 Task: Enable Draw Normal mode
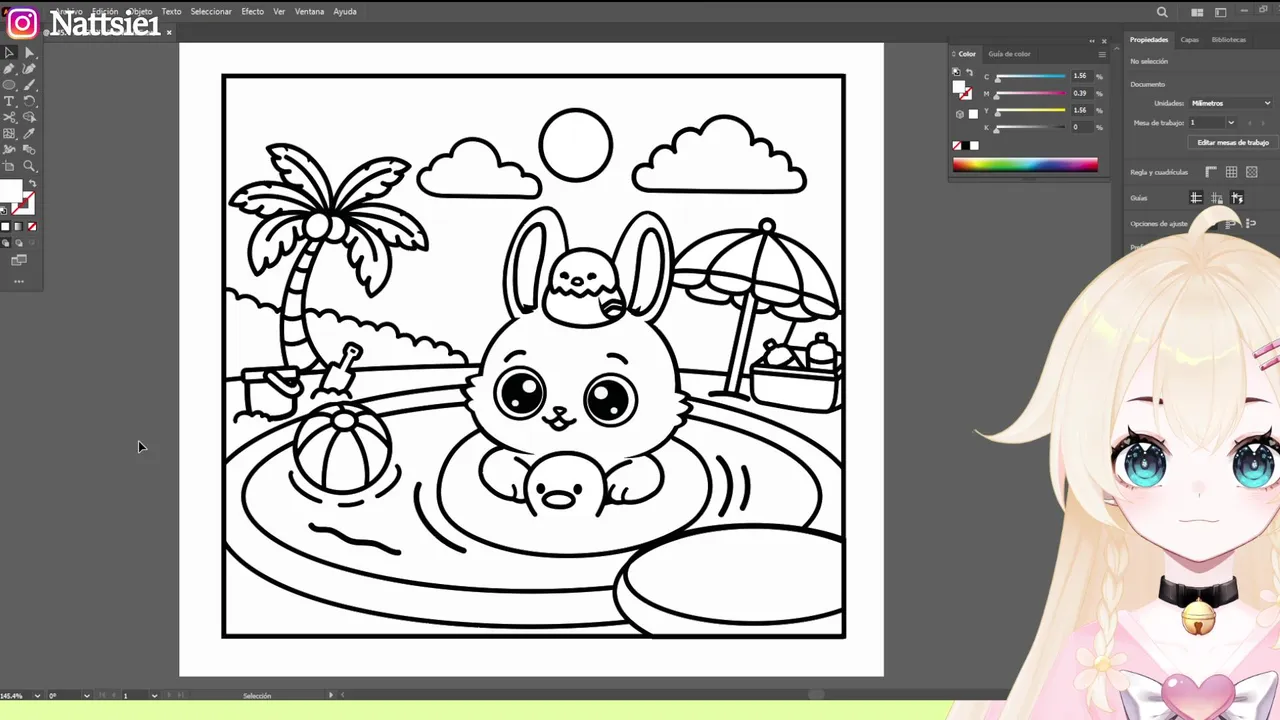tap(5, 243)
